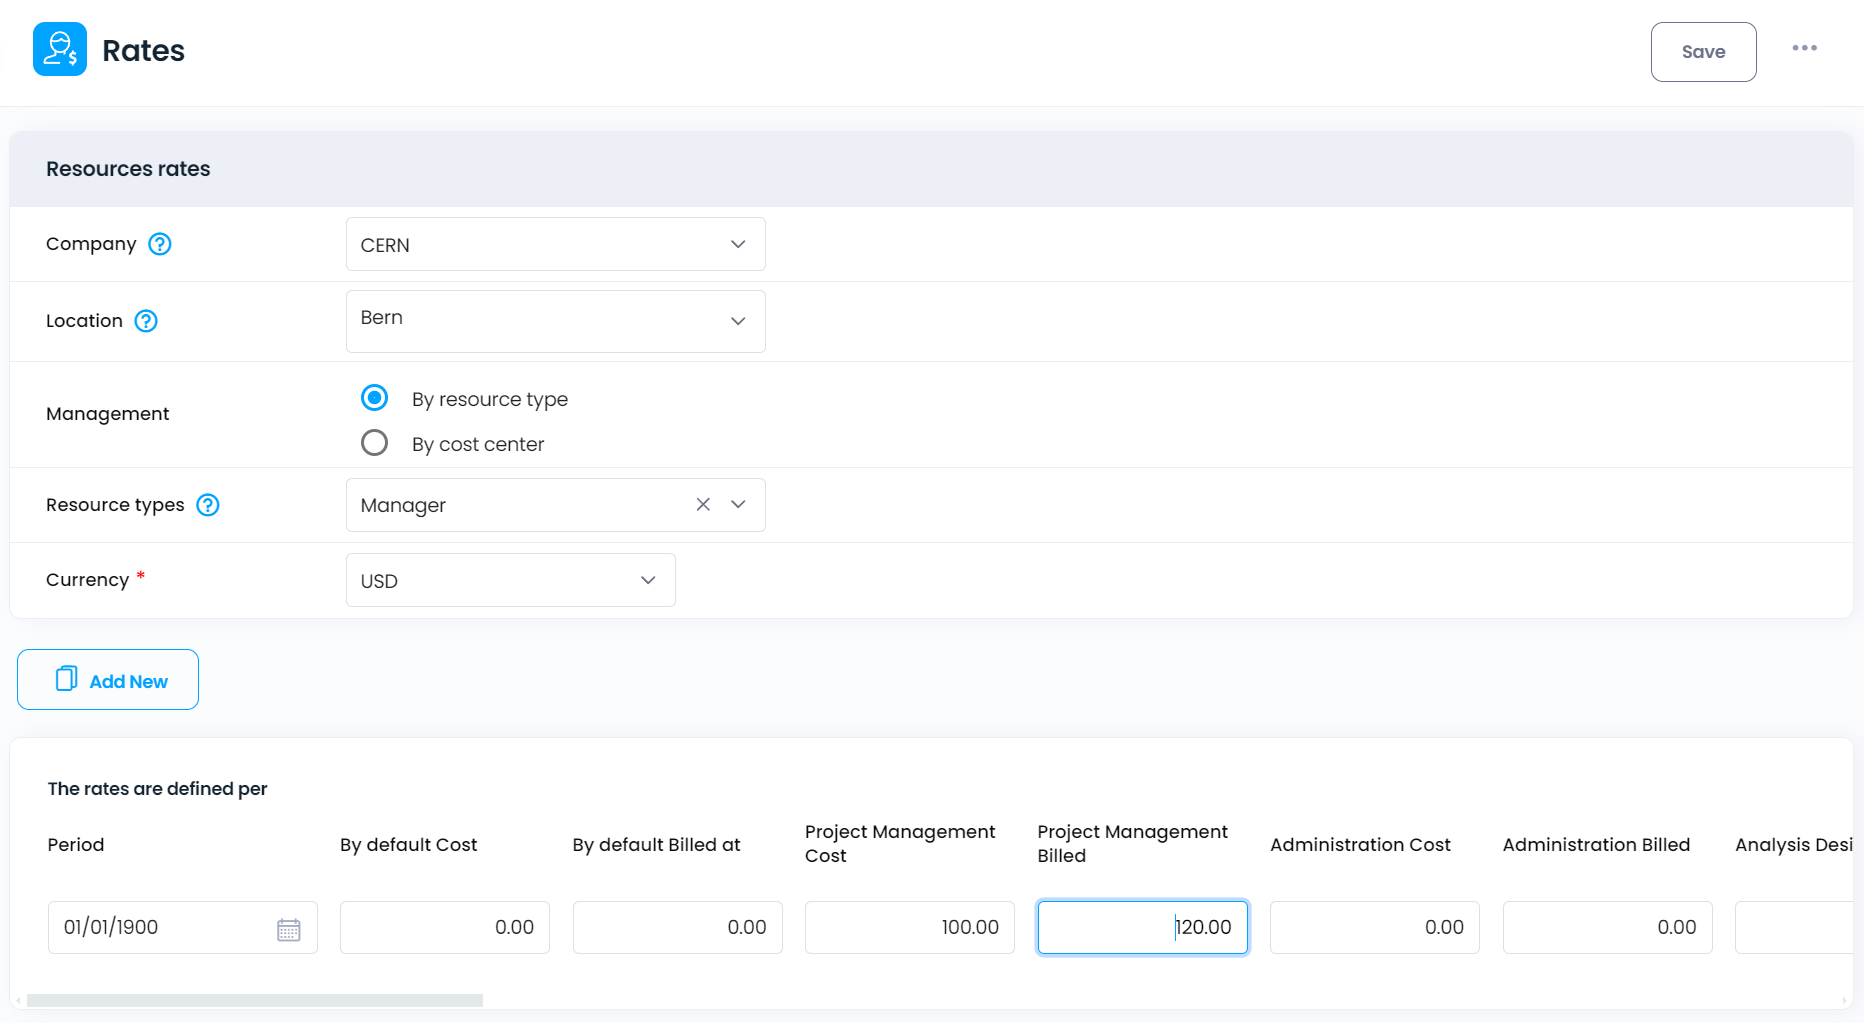Click the Save button
The width and height of the screenshot is (1864, 1023).
(1703, 52)
